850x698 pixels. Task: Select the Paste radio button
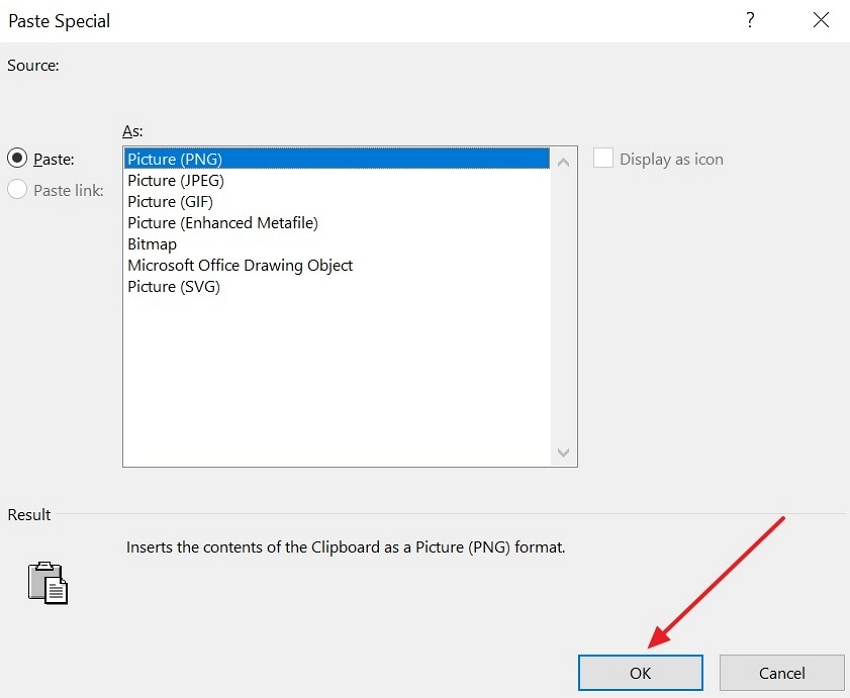pyautogui.click(x=15, y=158)
